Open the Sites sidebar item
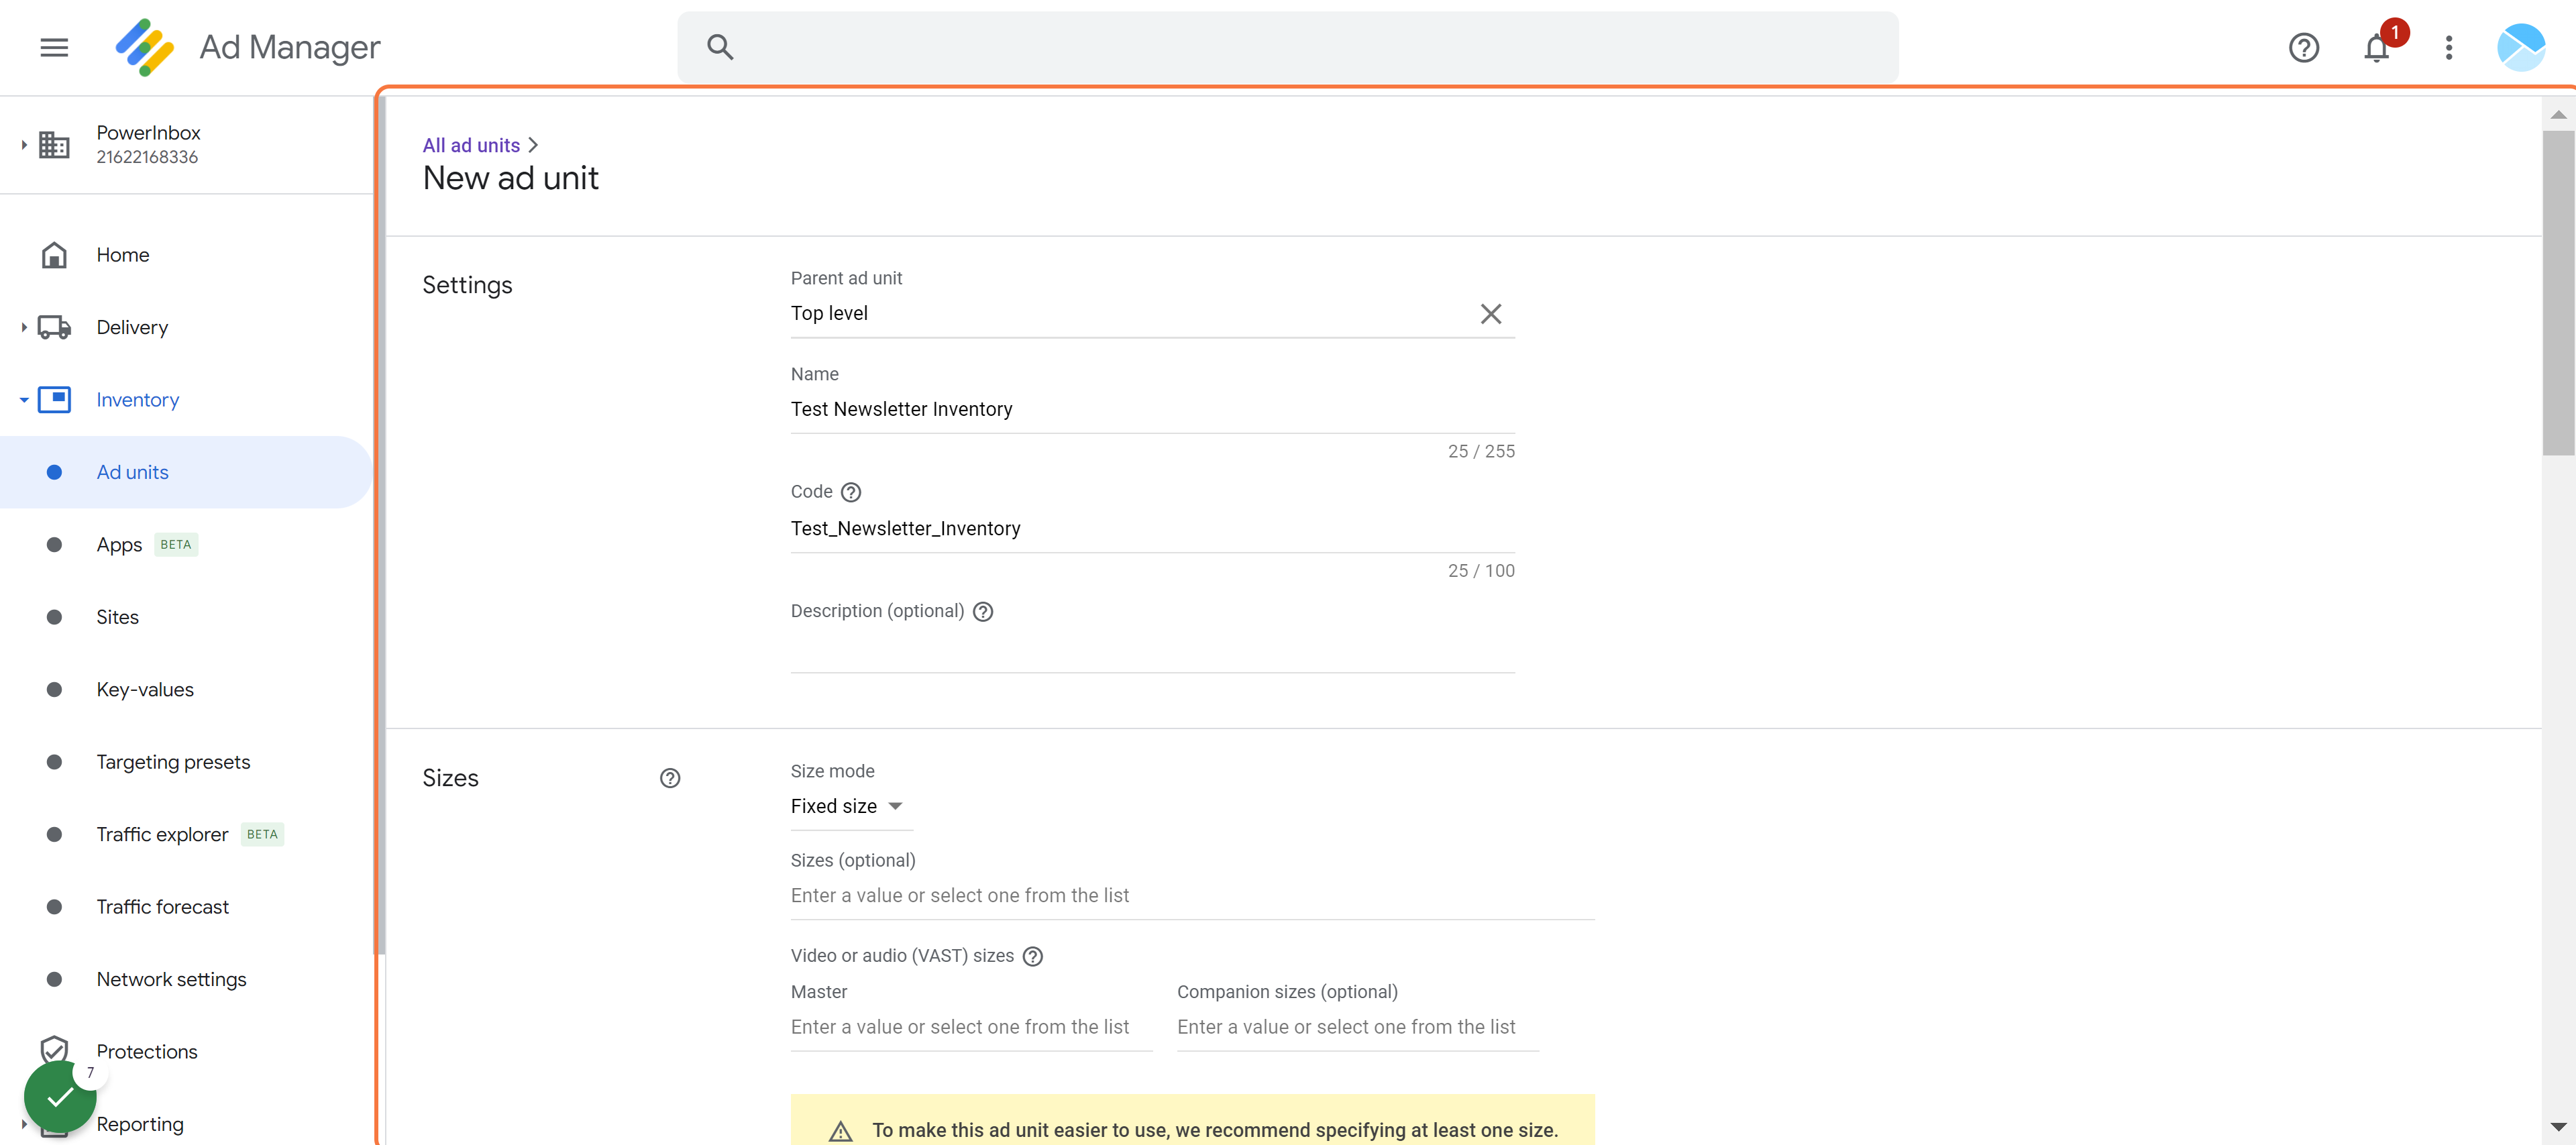The image size is (2576, 1145). pos(186,617)
